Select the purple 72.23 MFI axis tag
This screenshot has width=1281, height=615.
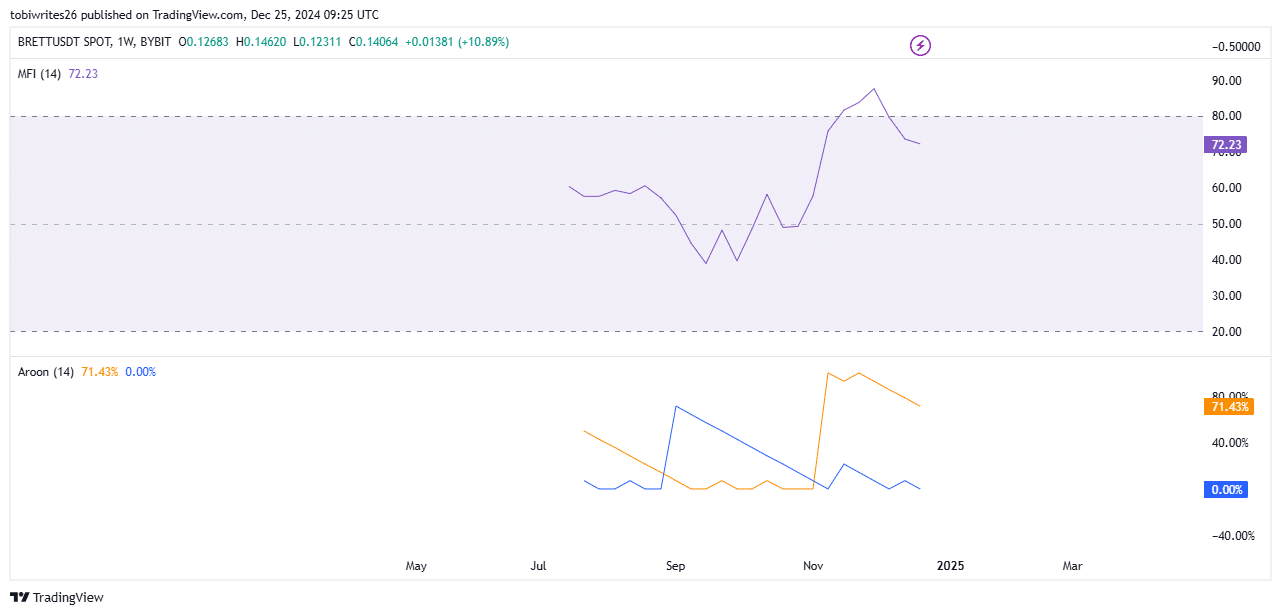[1226, 145]
